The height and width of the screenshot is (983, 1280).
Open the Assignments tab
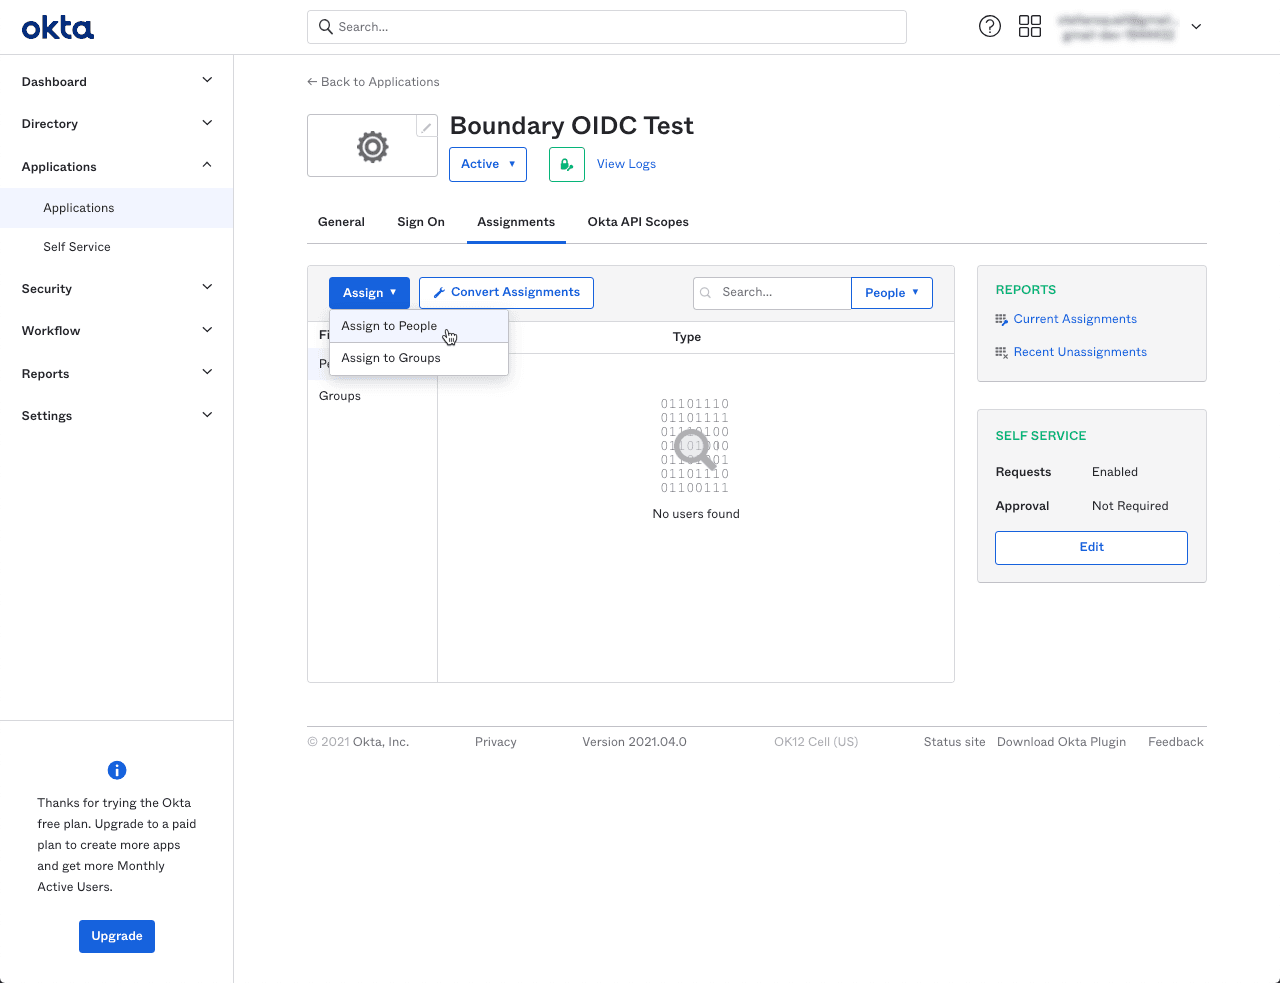[516, 222]
